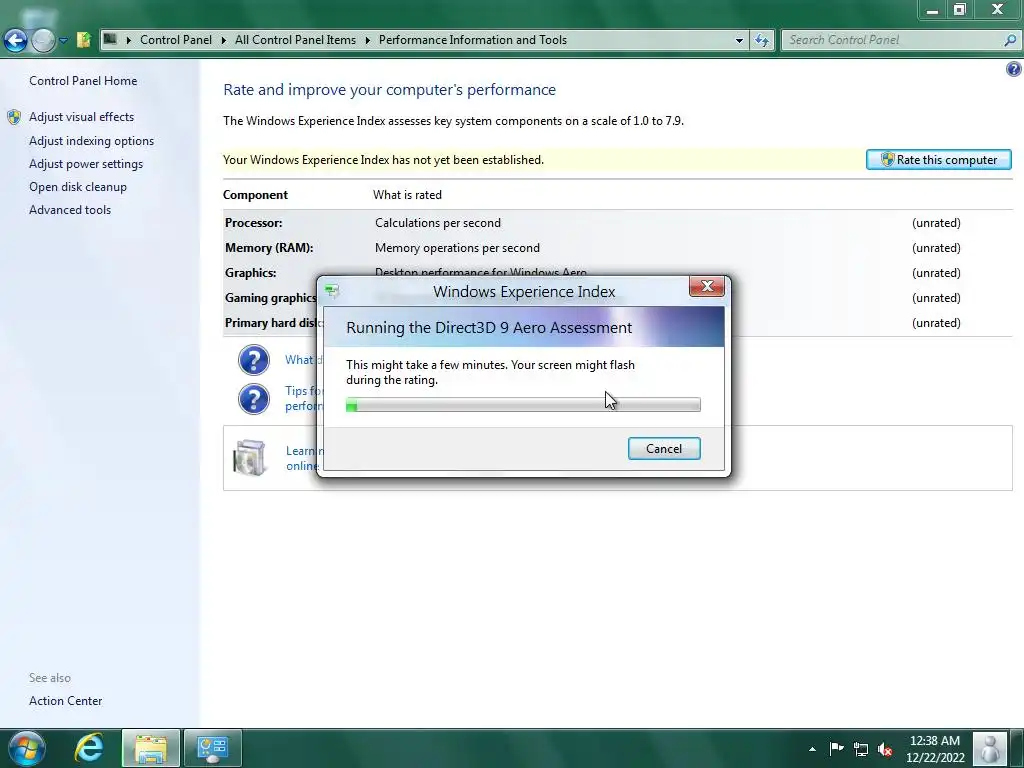Cancel the Windows Experience Index assessment
The image size is (1024, 768).
(x=664, y=449)
